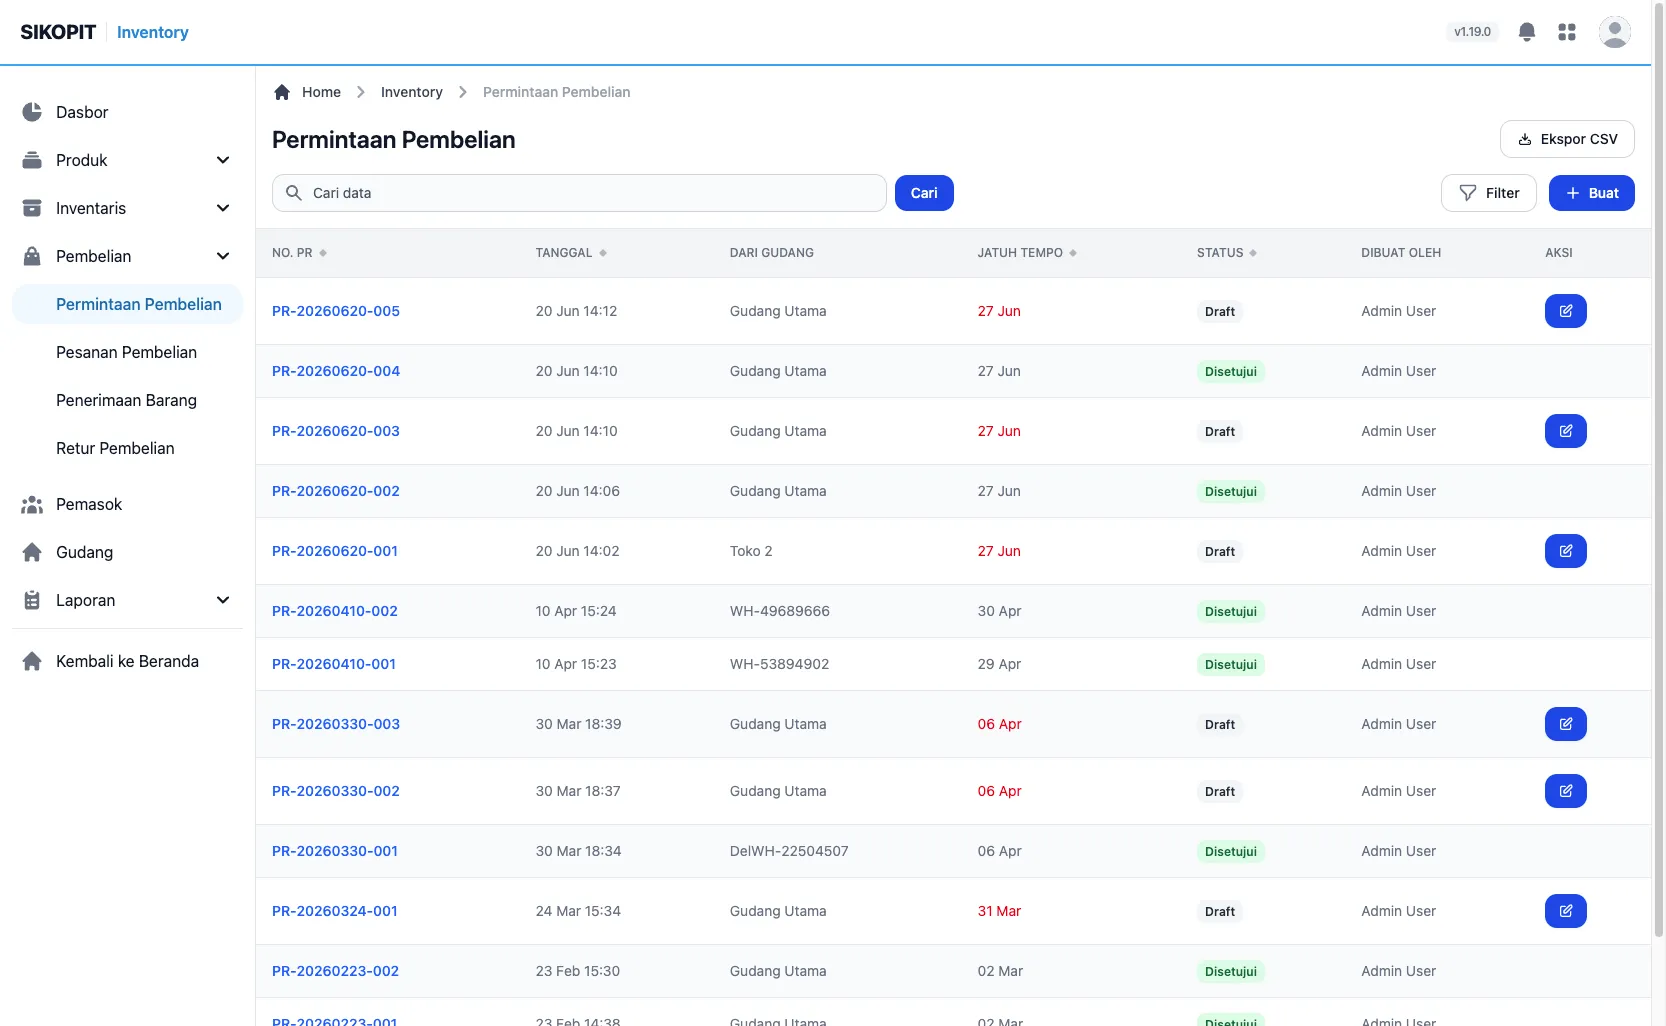This screenshot has width=1666, height=1026.
Task: Open the apps grid menu
Action: tap(1567, 32)
